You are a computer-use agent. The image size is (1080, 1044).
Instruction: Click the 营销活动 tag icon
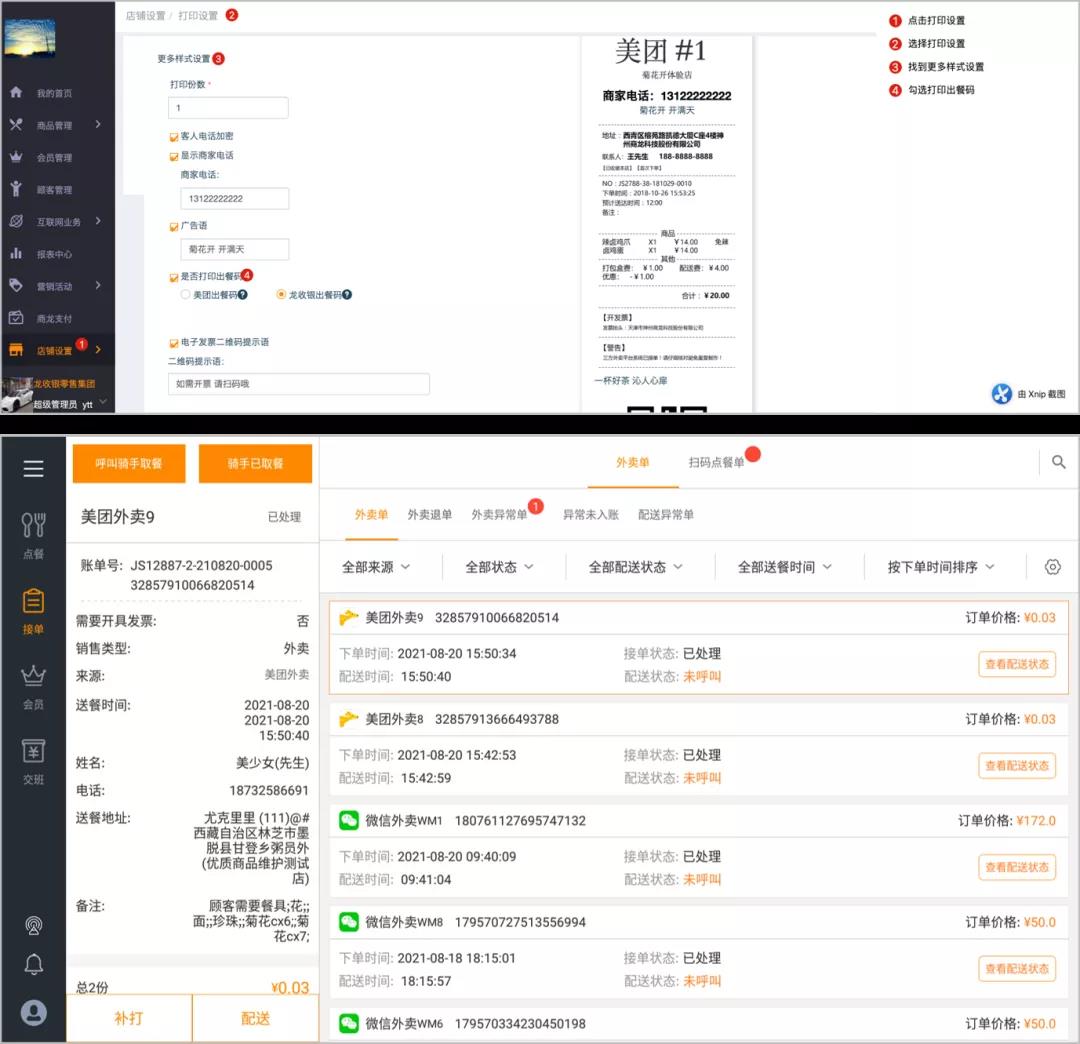pos(16,285)
